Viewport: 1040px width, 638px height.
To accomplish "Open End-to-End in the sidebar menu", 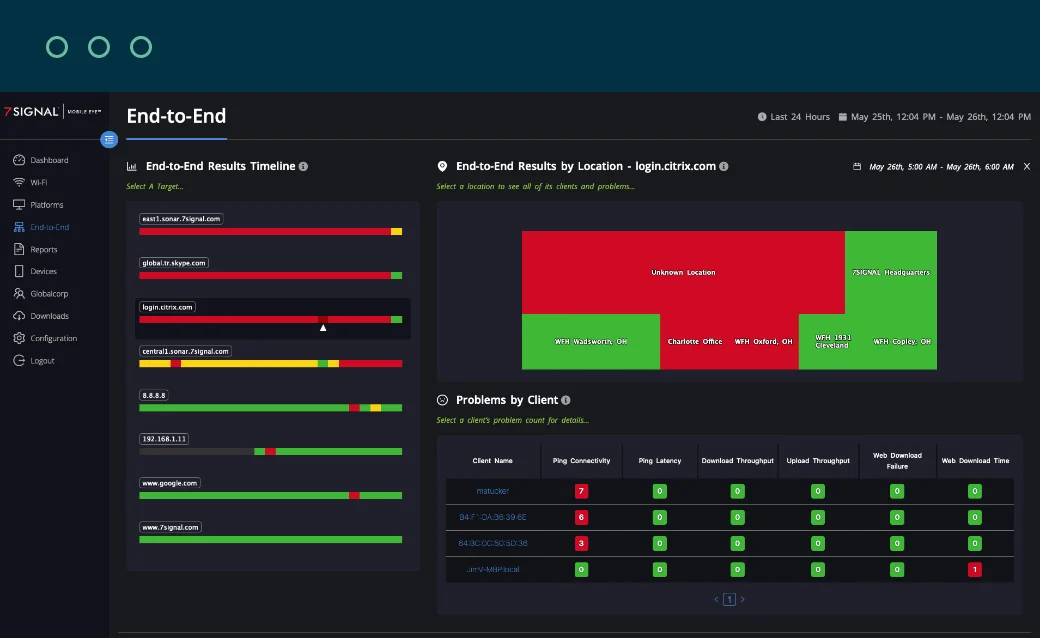I will click(x=49, y=227).
